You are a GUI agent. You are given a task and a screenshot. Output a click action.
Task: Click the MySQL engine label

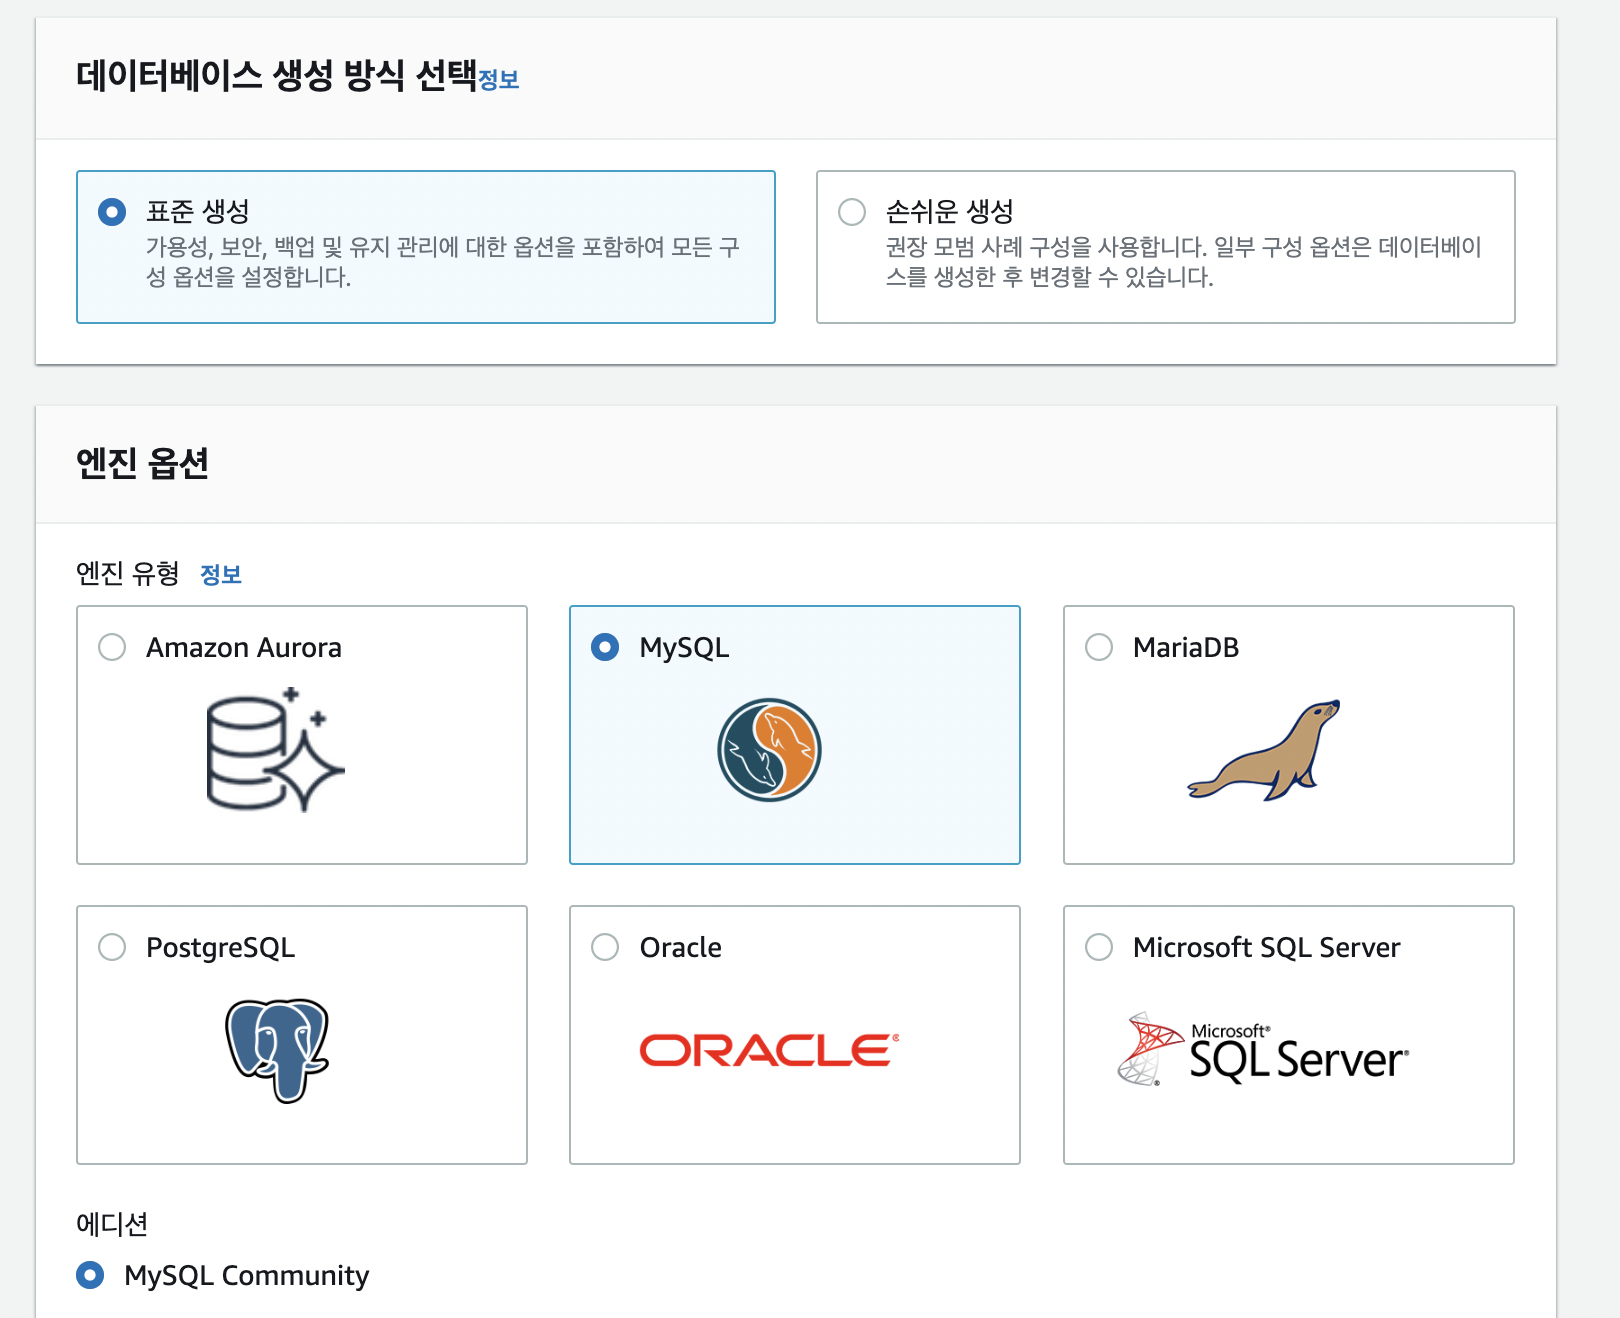pos(685,648)
